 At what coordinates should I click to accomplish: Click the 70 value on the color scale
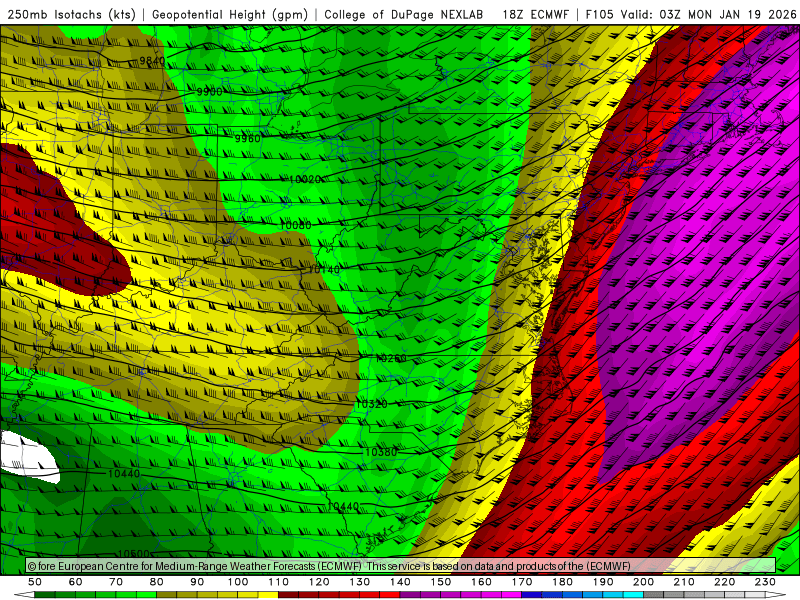click(116, 582)
